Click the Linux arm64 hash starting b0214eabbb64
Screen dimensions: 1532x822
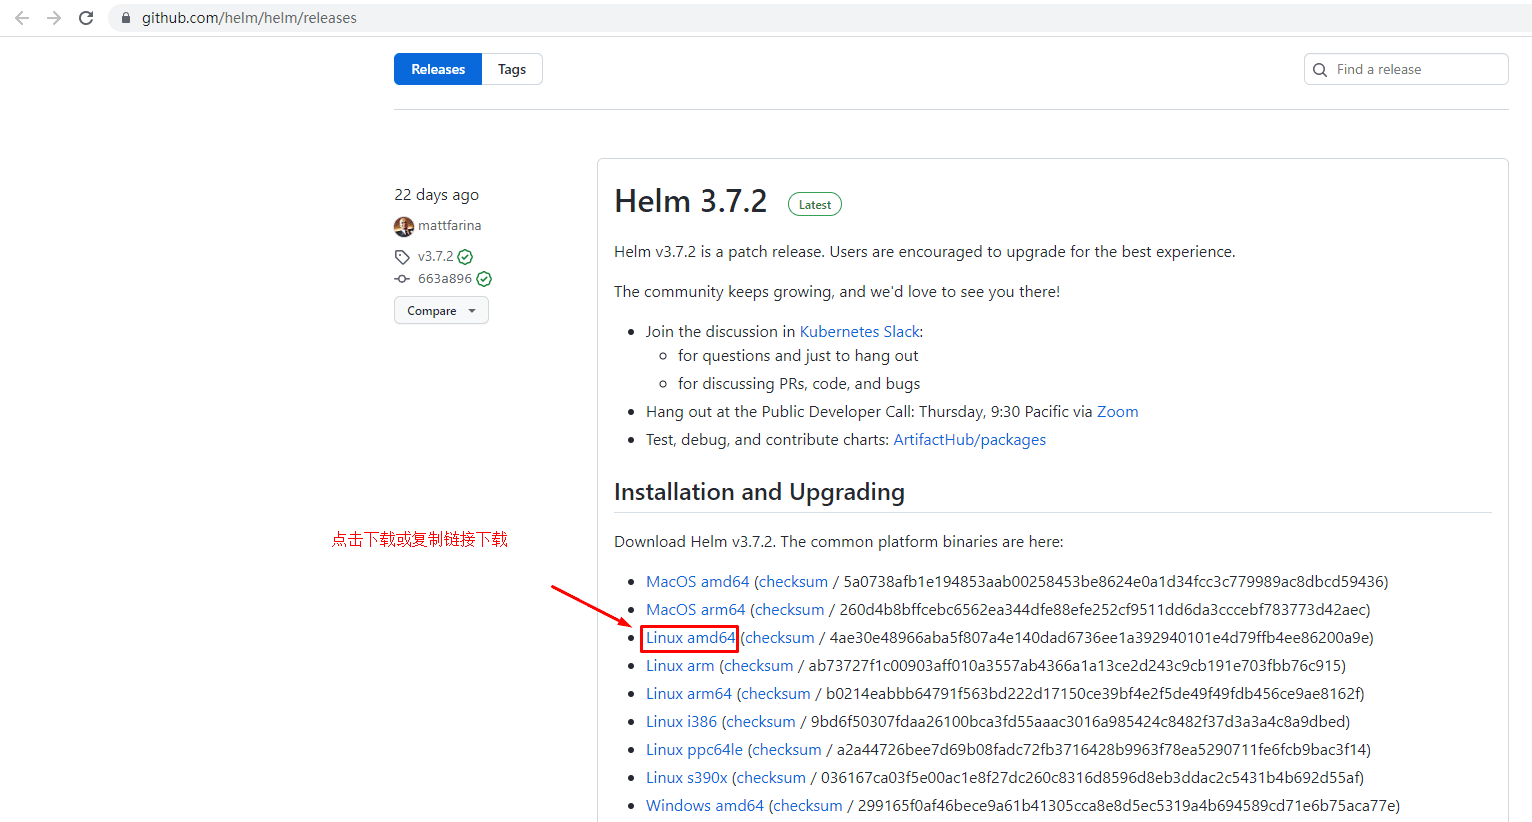1092,694
